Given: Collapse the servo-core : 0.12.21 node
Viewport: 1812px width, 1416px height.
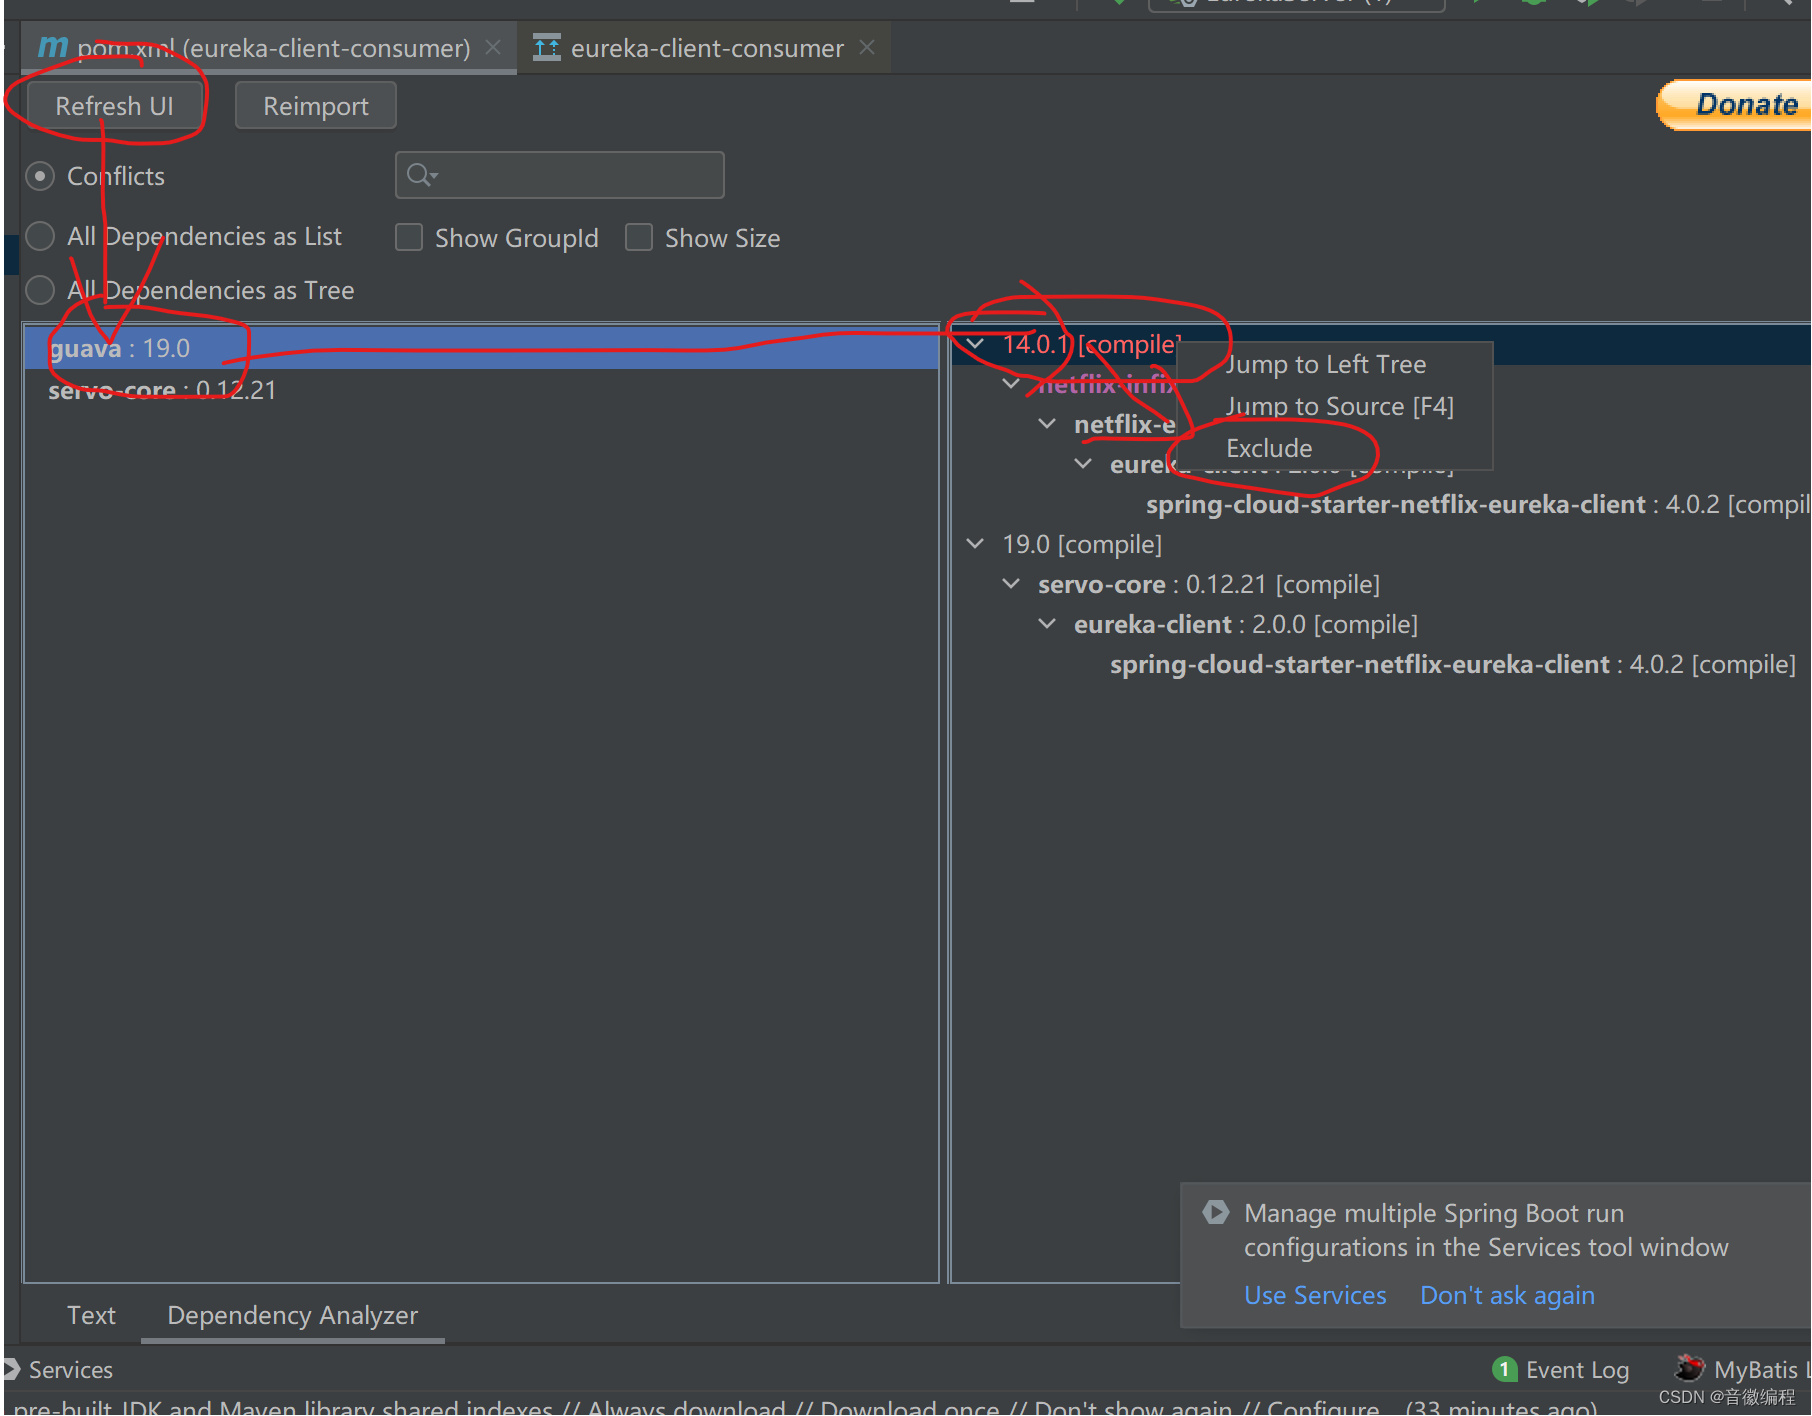Looking at the screenshot, I should click(x=1011, y=583).
